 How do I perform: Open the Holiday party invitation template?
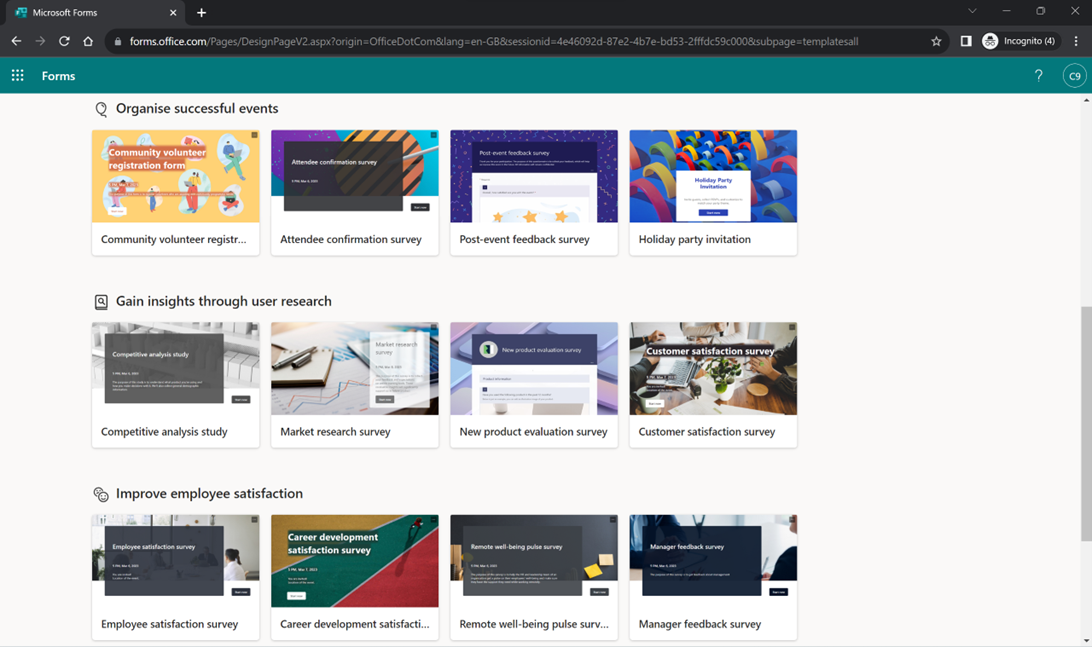[713, 192]
